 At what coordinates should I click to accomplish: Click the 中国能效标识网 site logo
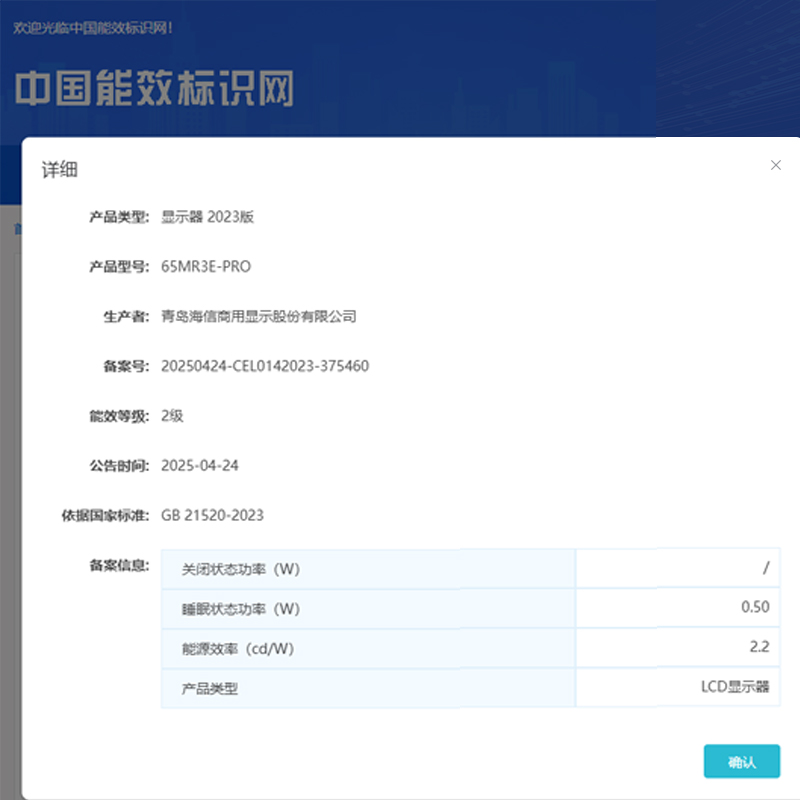click(x=155, y=88)
